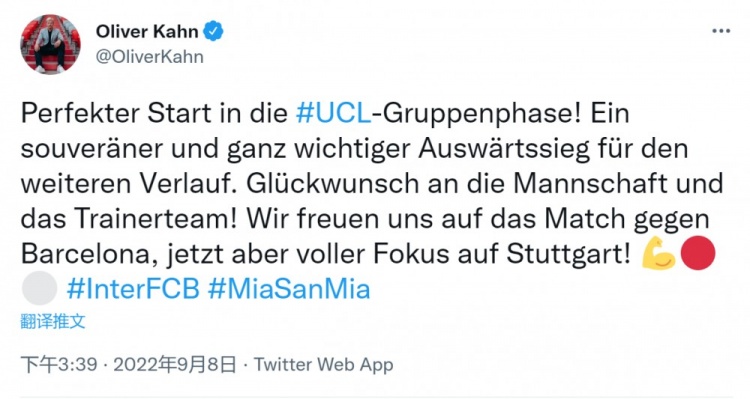The height and width of the screenshot is (399, 750).
Task: Click the 2022年9月8日 date
Action: coord(175,365)
